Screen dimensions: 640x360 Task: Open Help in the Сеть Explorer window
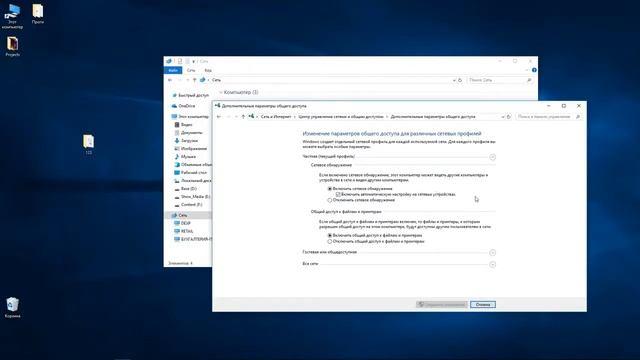coord(534,70)
